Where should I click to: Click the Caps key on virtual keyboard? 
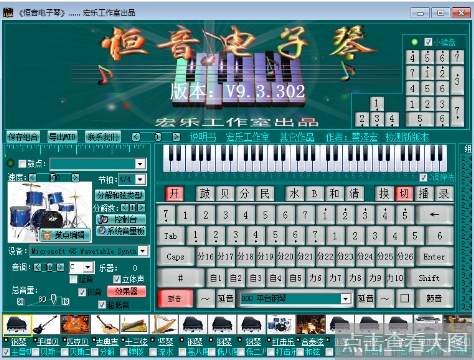click(x=175, y=257)
